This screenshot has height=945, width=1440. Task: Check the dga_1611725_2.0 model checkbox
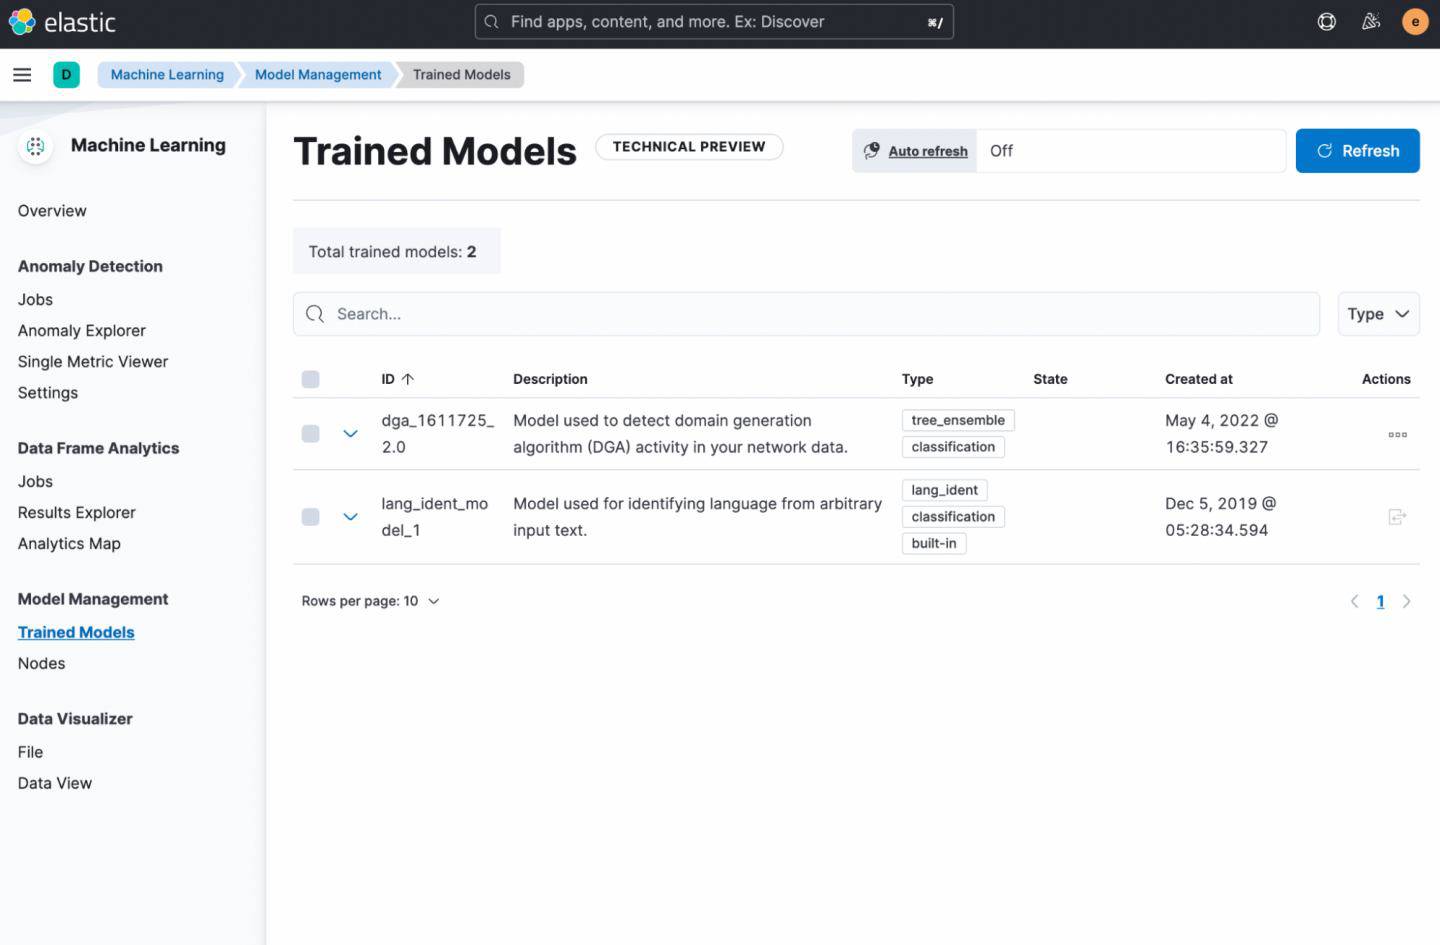click(311, 434)
